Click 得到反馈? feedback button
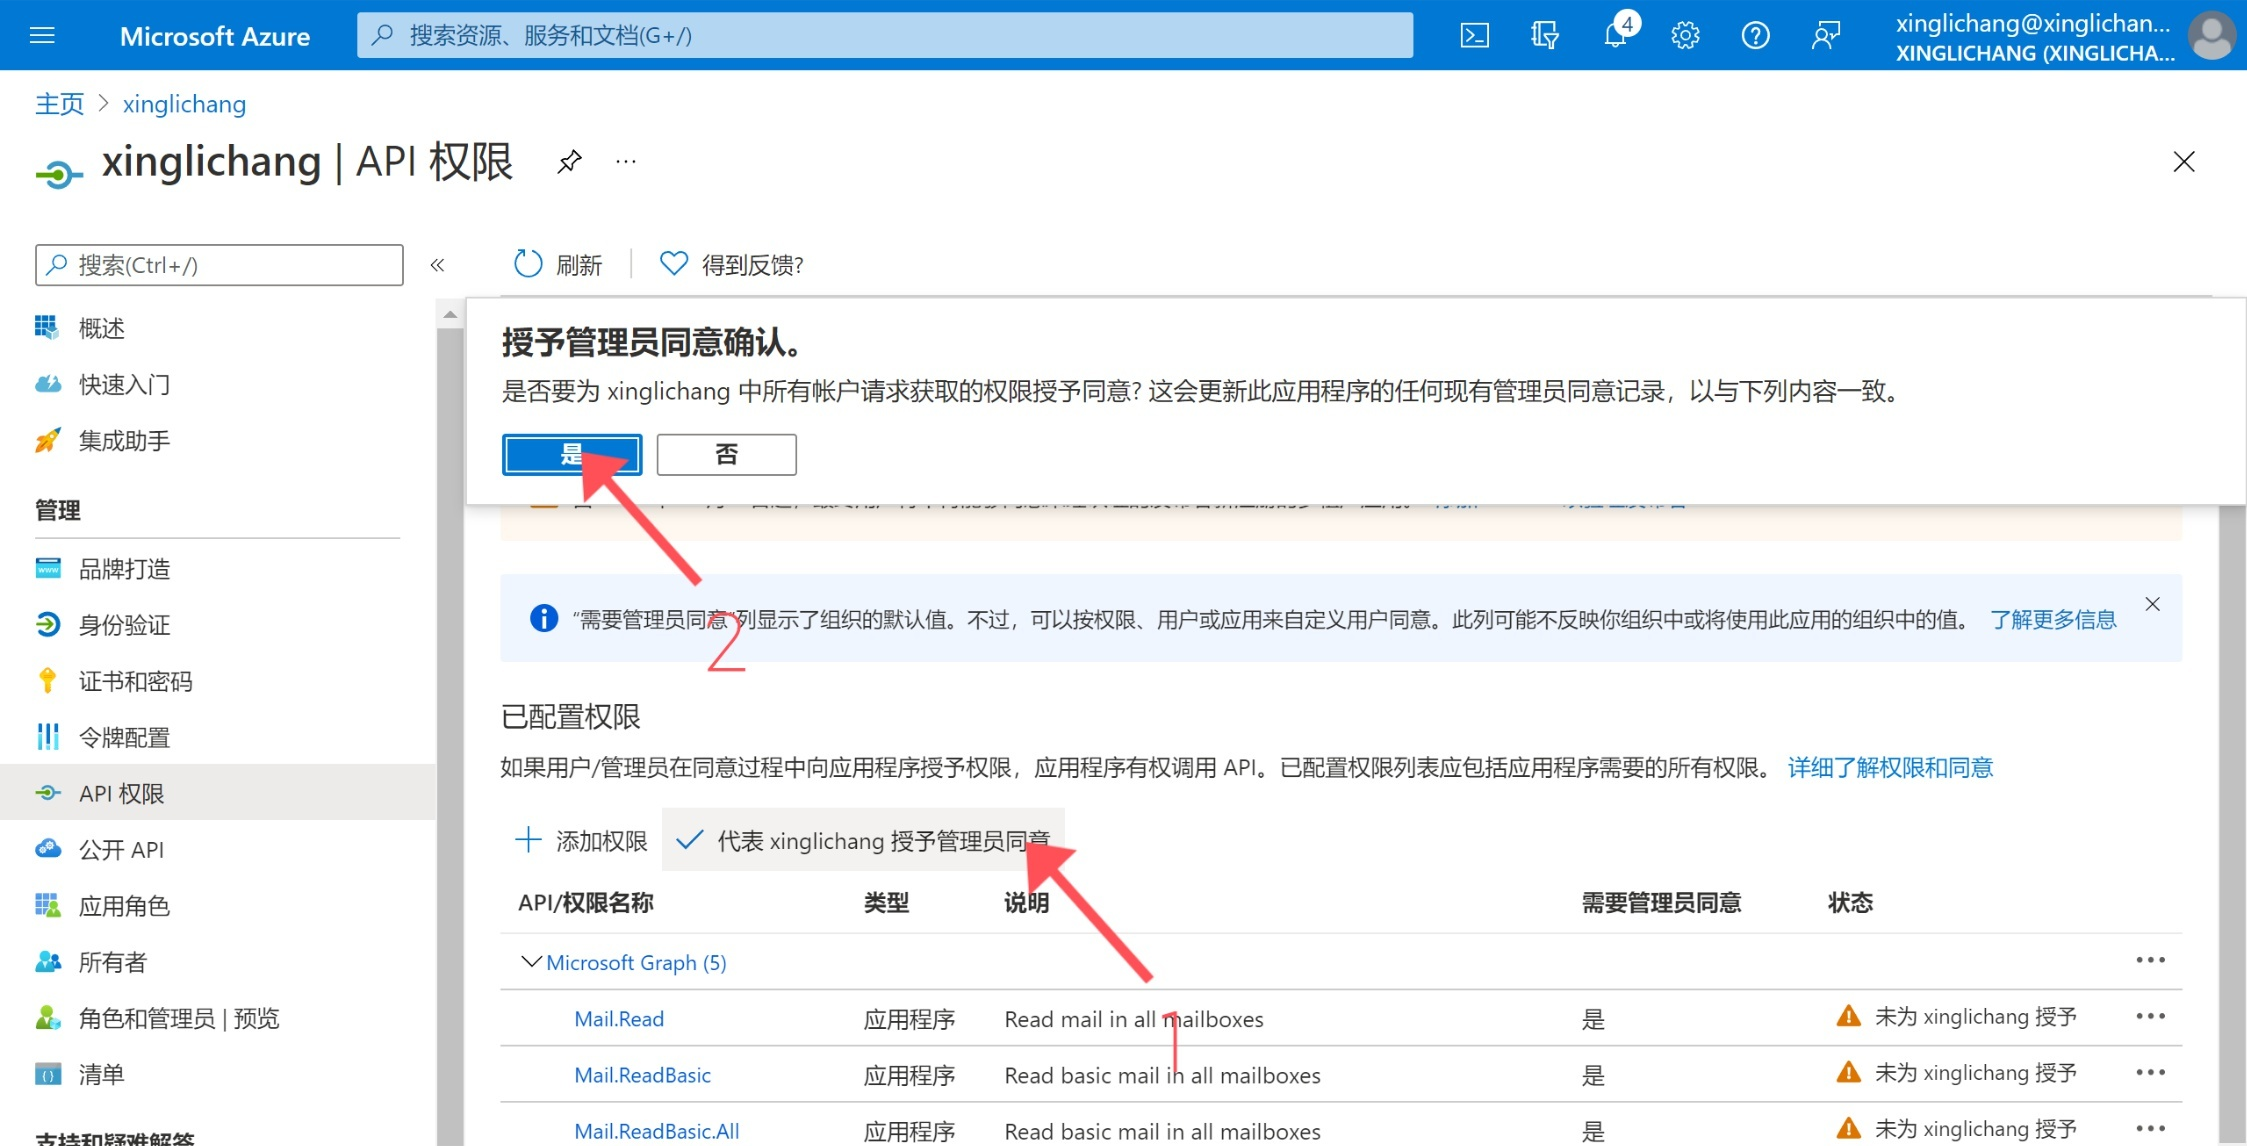 point(731,264)
